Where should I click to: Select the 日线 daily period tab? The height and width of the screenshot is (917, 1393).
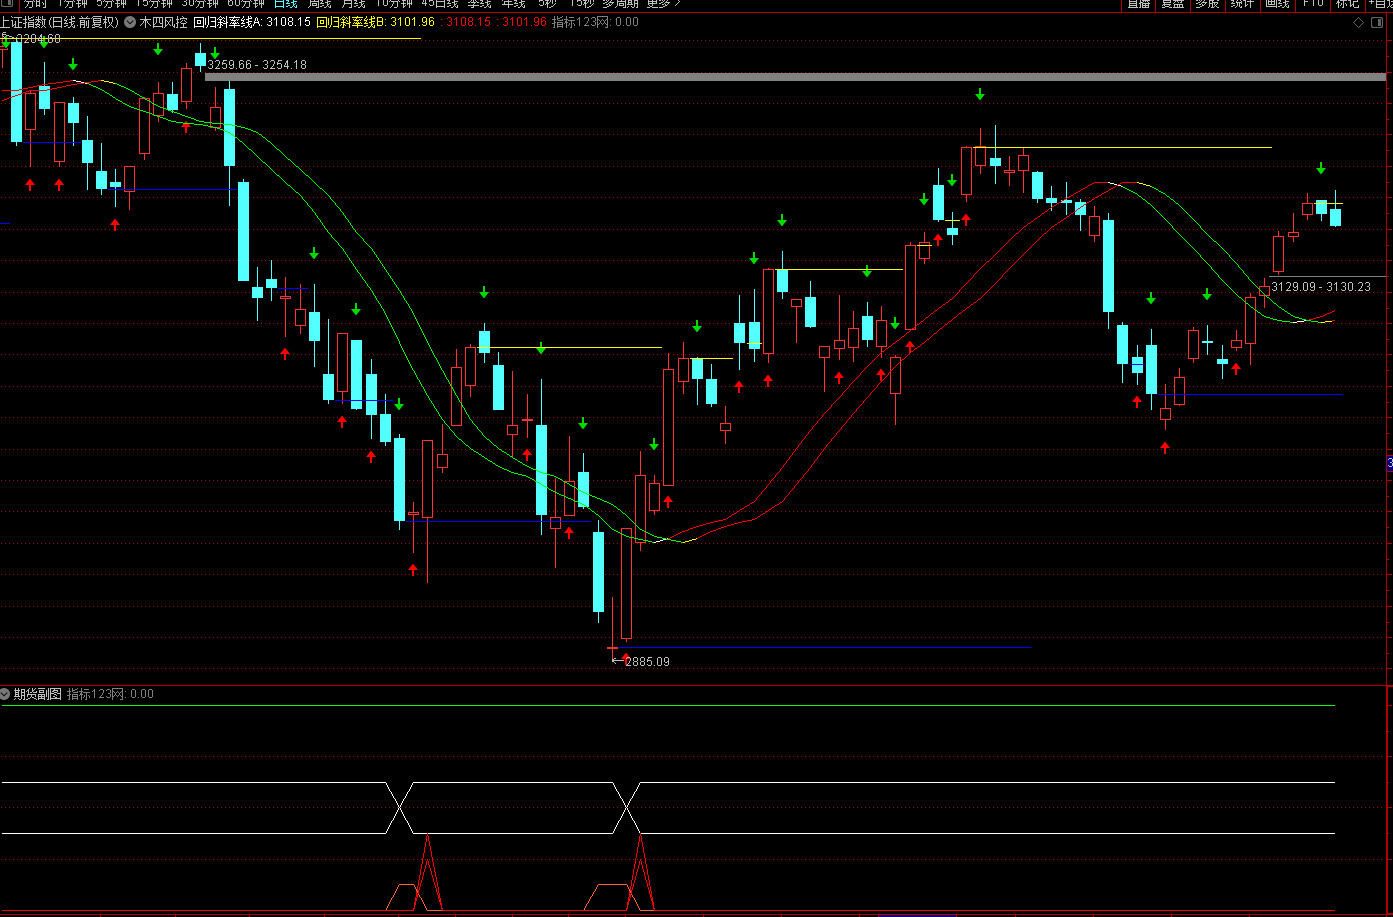pyautogui.click(x=286, y=4)
